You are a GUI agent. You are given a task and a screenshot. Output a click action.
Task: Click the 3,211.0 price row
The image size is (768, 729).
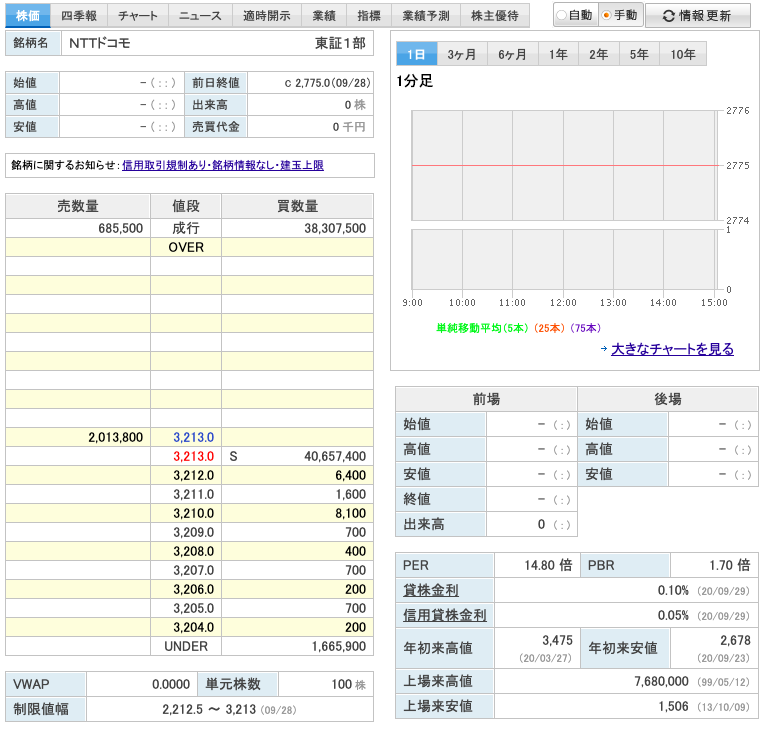click(190, 494)
